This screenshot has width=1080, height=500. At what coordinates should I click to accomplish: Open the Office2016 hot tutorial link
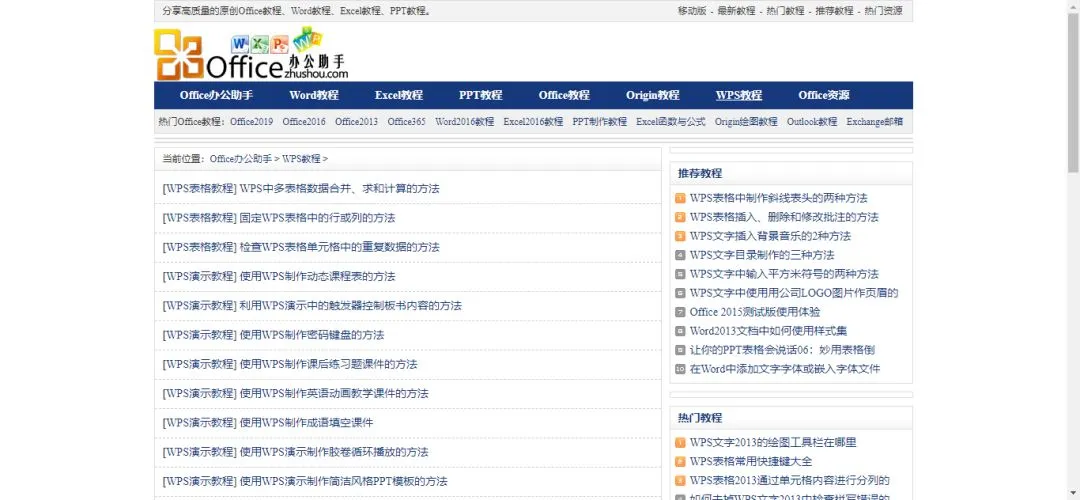pyautogui.click(x=304, y=122)
